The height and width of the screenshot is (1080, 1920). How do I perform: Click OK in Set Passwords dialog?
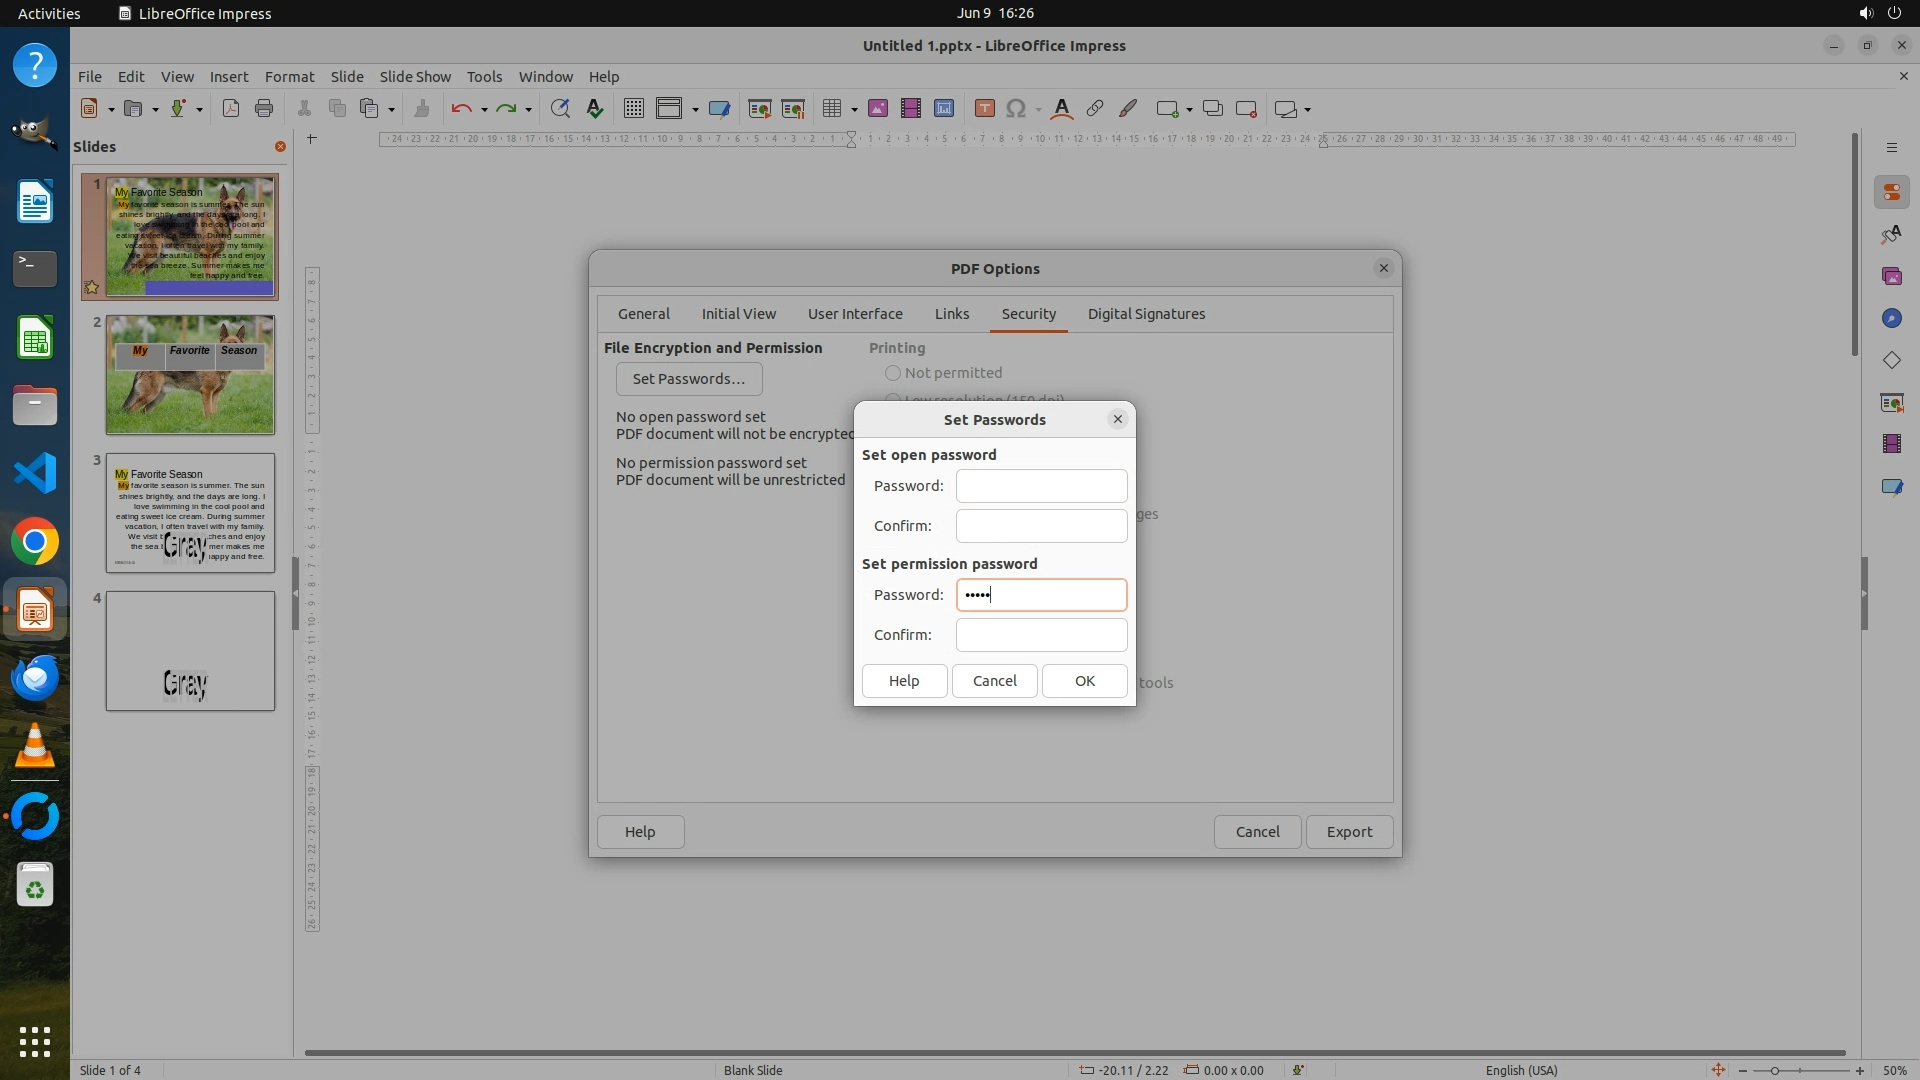(x=1084, y=681)
